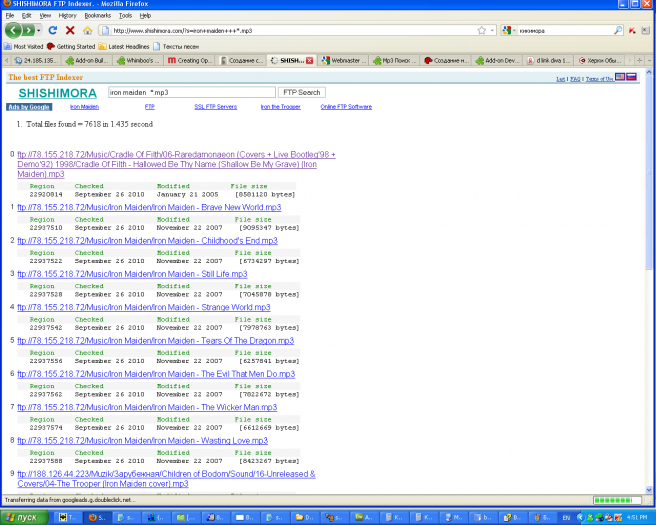Click the SHISHIMORA logo
Screen dimensions: 656x525
[x=58, y=93]
